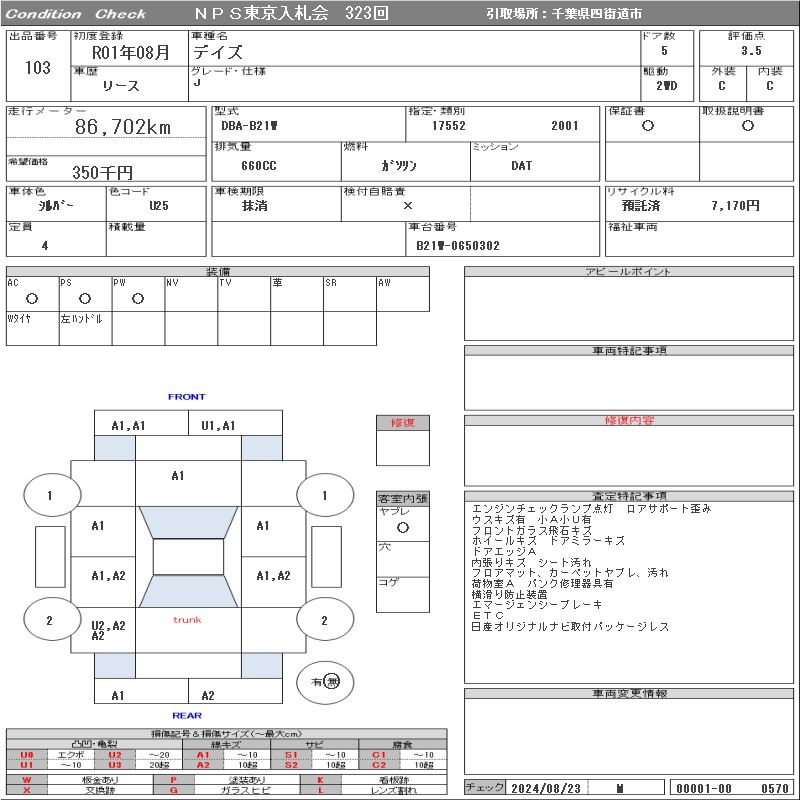The height and width of the screenshot is (800, 800).
Task: Click the "アピールポイント" section header
Action: point(629,271)
